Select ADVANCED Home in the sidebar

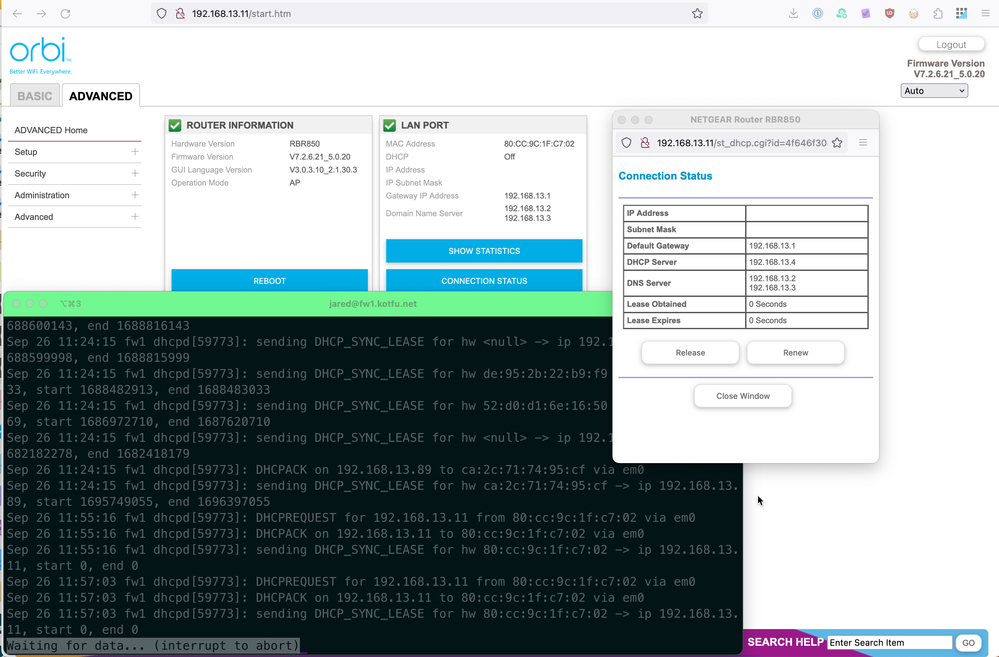point(52,130)
